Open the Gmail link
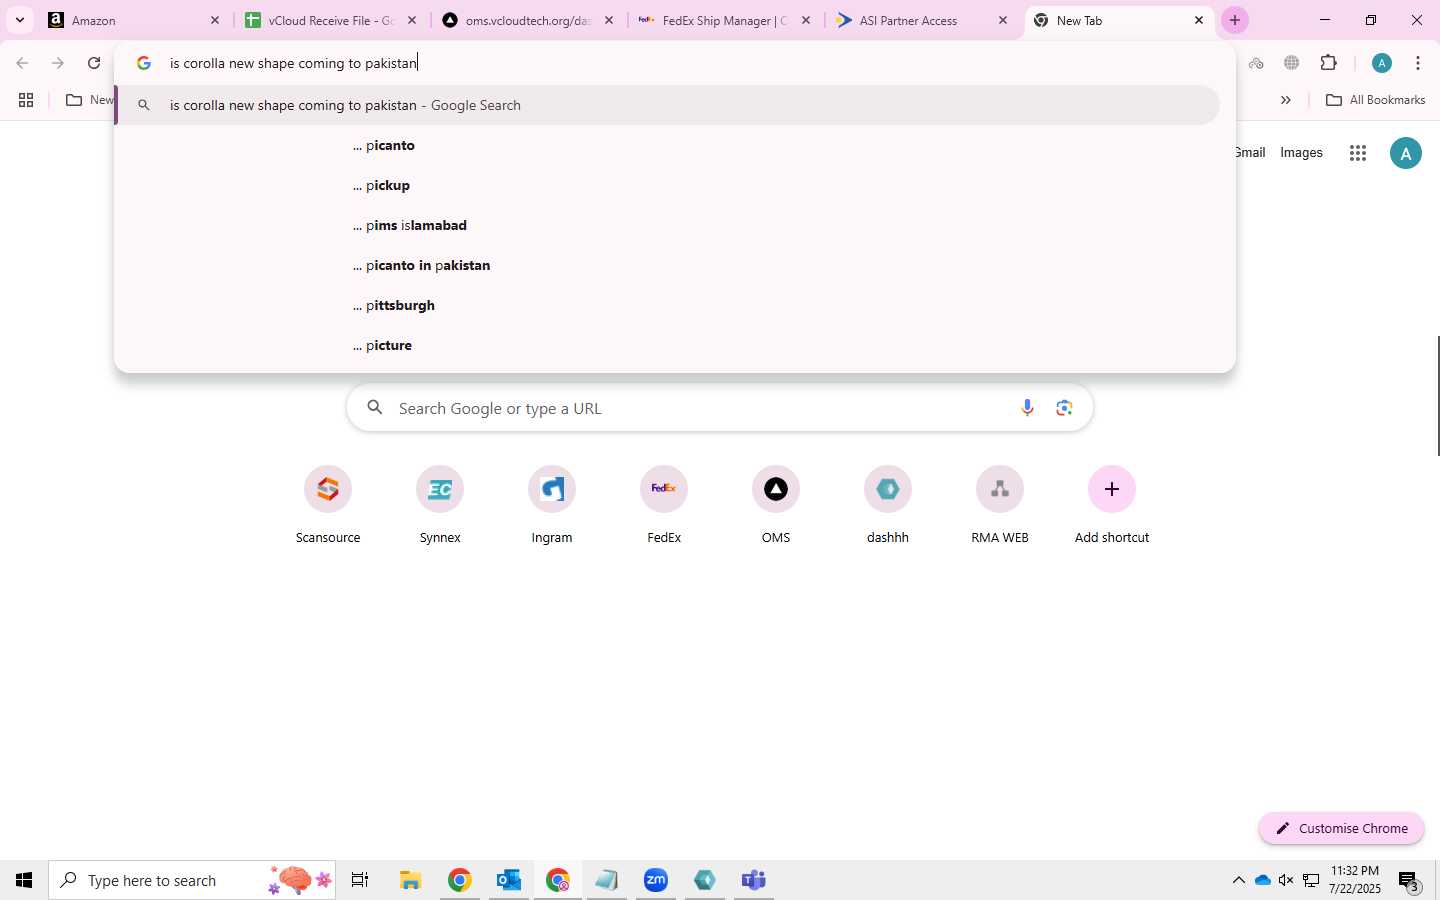 point(1251,153)
